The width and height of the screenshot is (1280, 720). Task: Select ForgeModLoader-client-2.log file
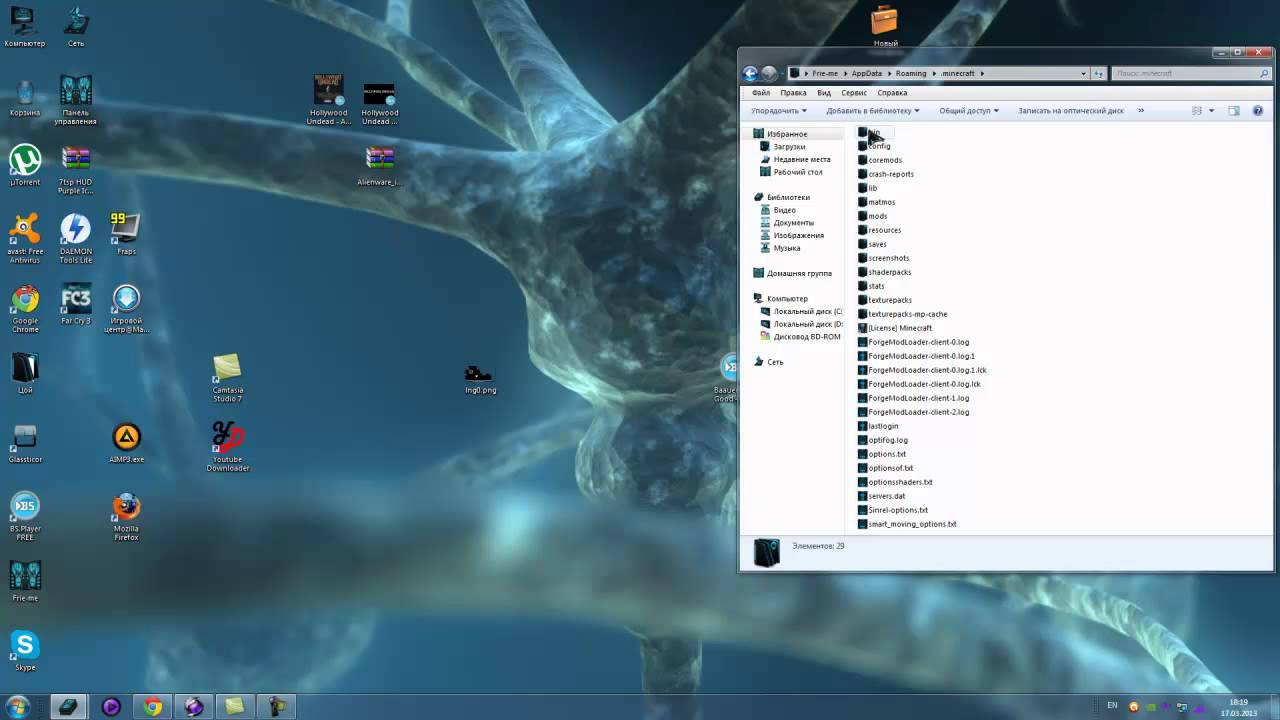tap(913, 412)
